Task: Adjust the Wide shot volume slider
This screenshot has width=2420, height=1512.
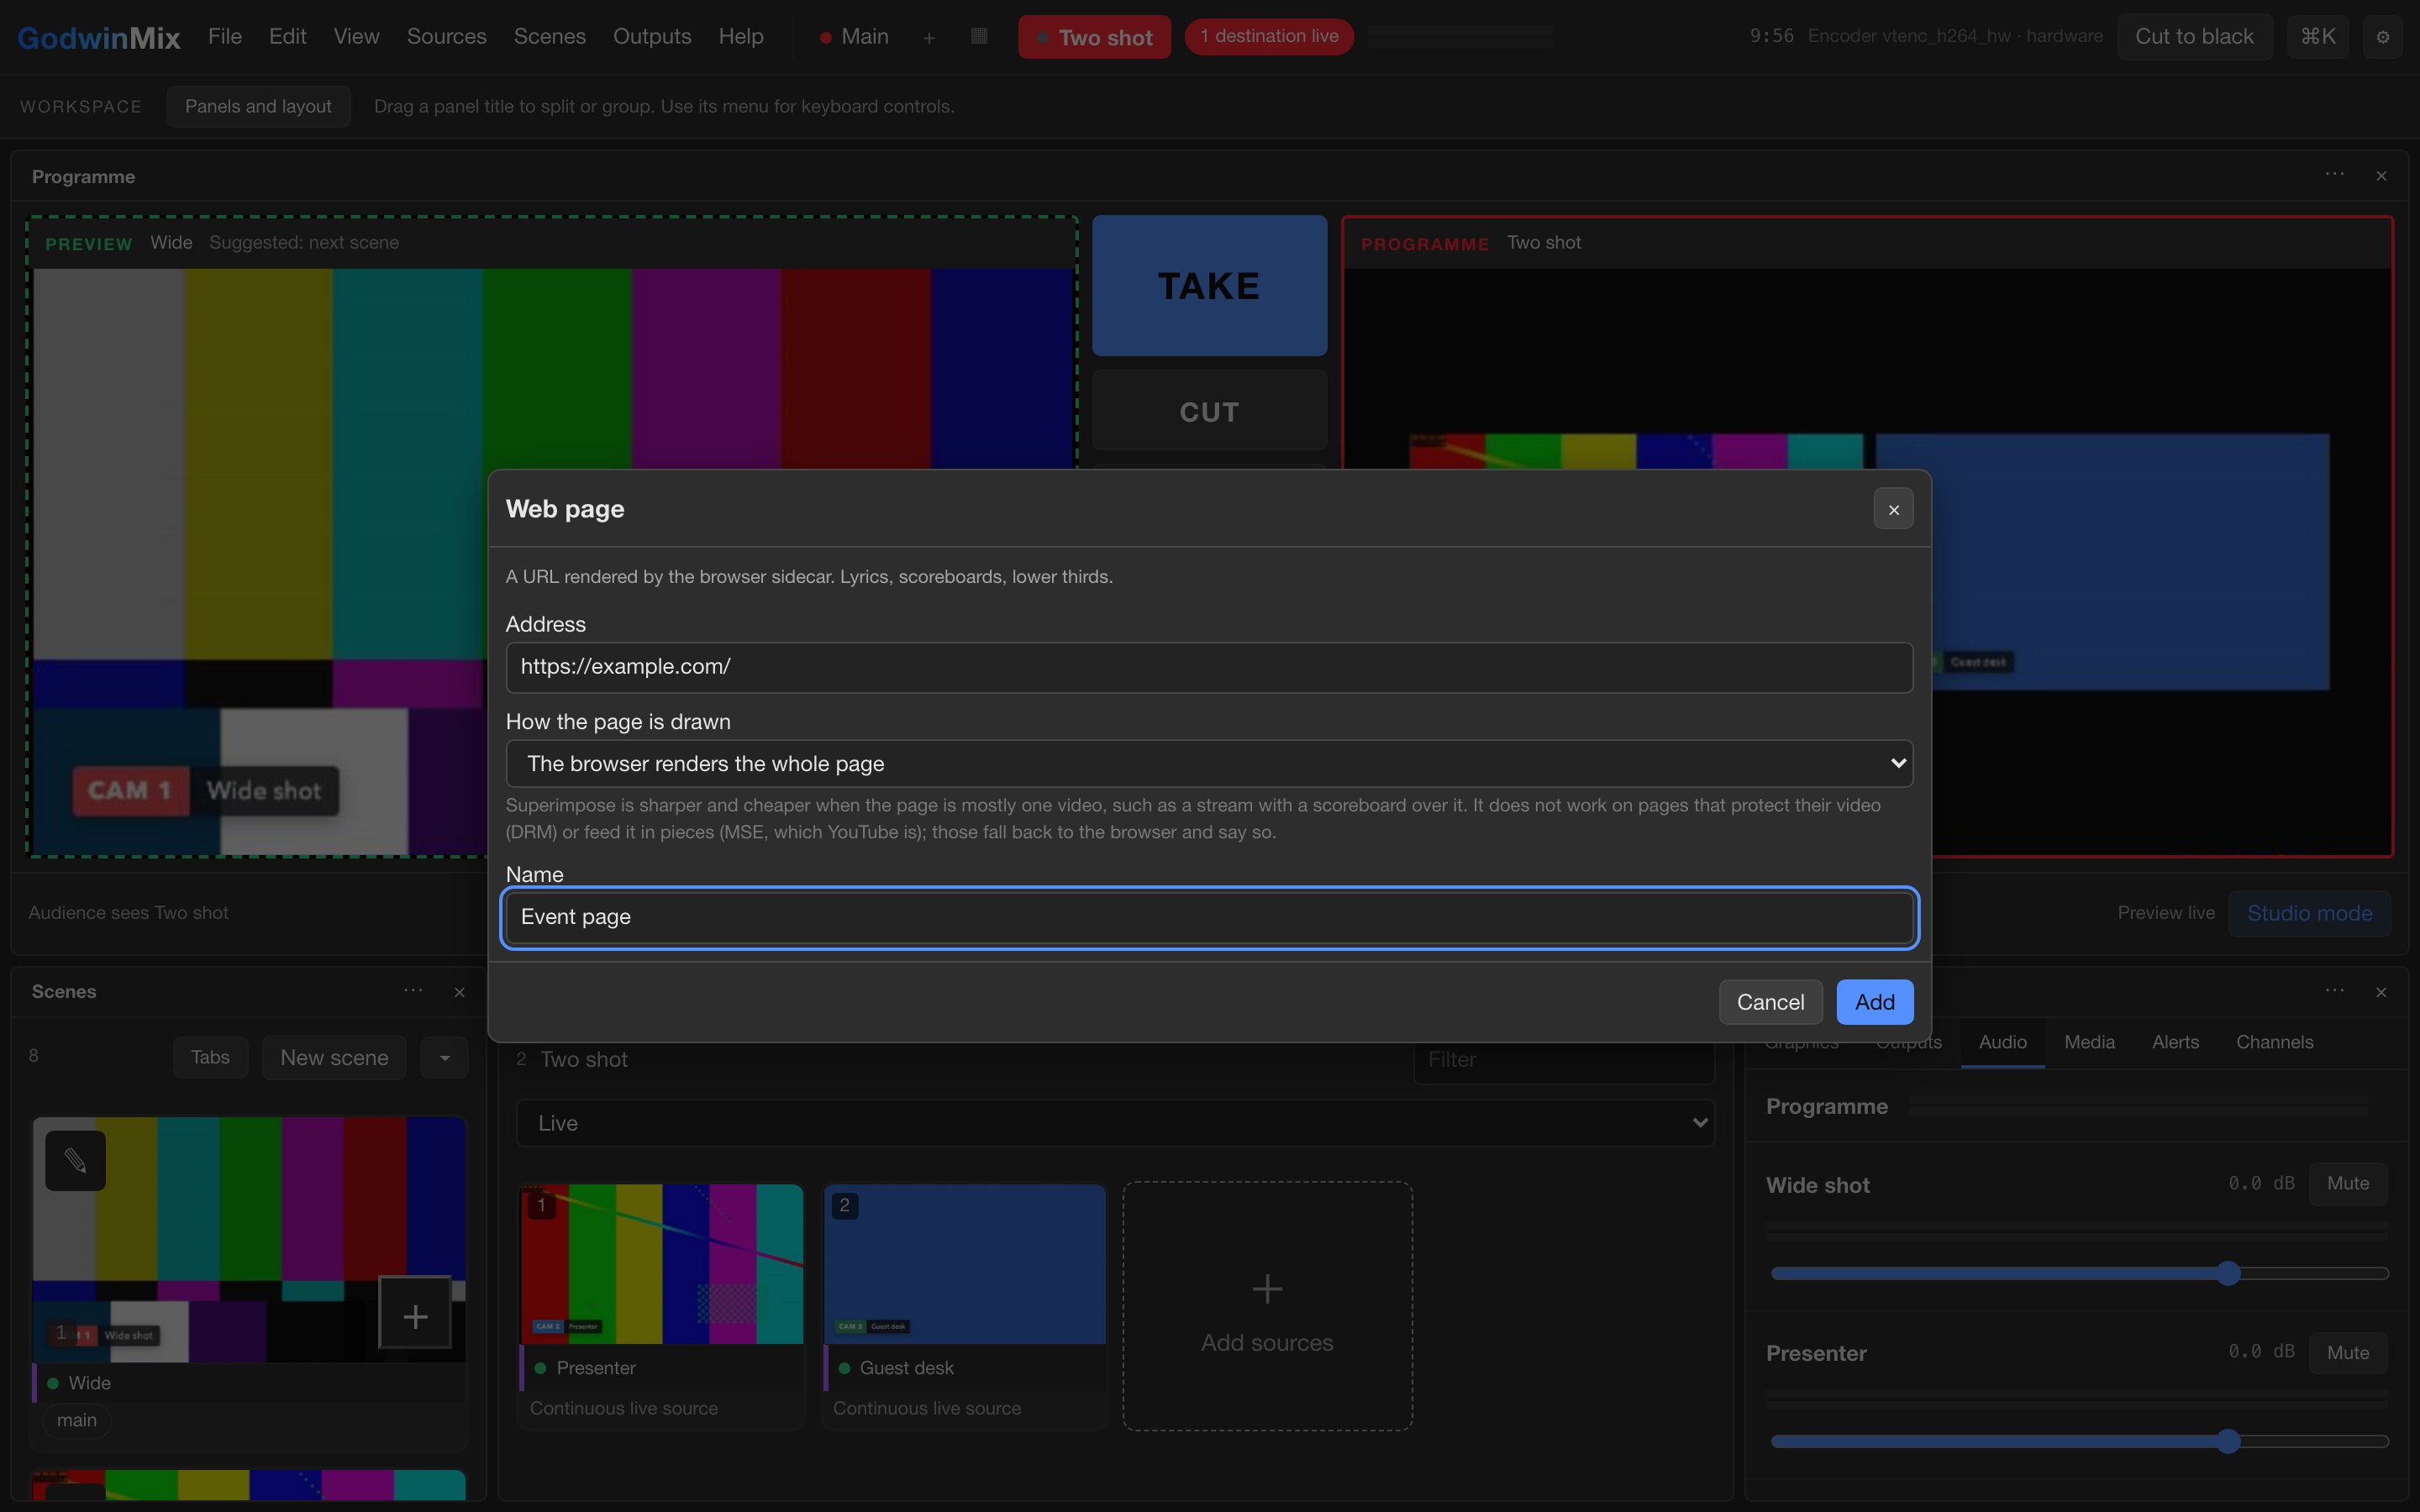Action: pyautogui.click(x=2079, y=1273)
